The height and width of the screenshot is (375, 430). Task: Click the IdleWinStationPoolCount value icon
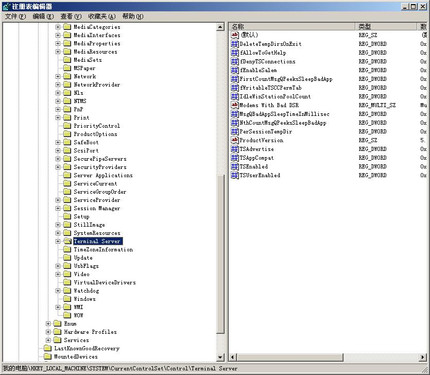[x=235, y=97]
